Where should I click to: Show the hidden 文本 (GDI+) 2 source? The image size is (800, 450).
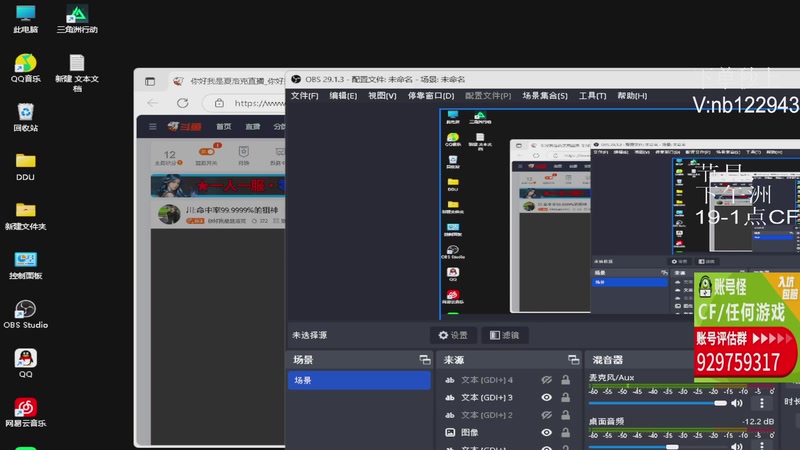pyautogui.click(x=546, y=415)
